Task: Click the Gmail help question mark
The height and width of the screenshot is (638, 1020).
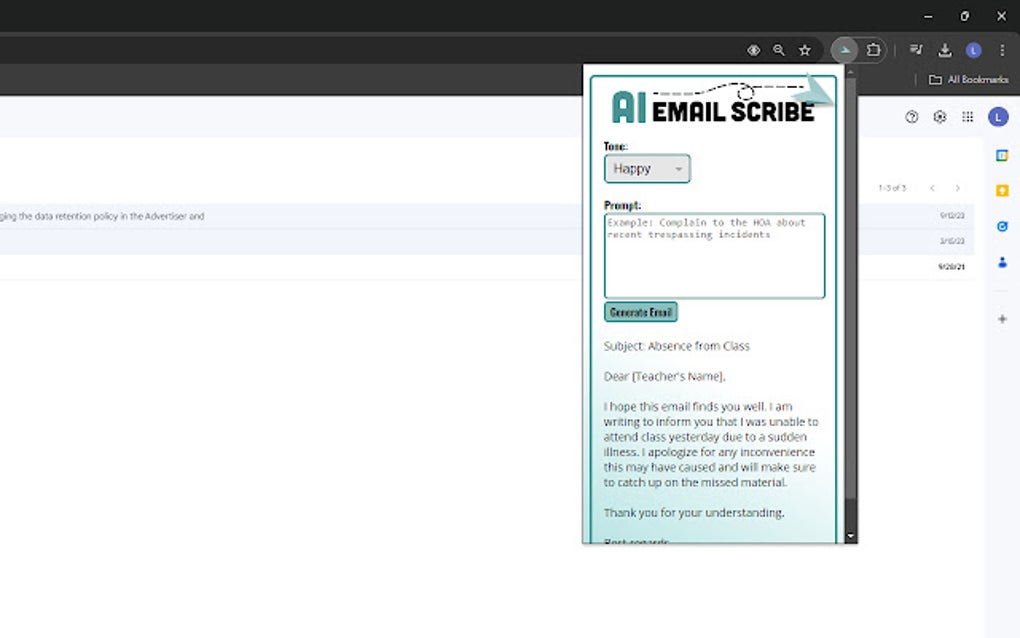Action: coord(911,117)
